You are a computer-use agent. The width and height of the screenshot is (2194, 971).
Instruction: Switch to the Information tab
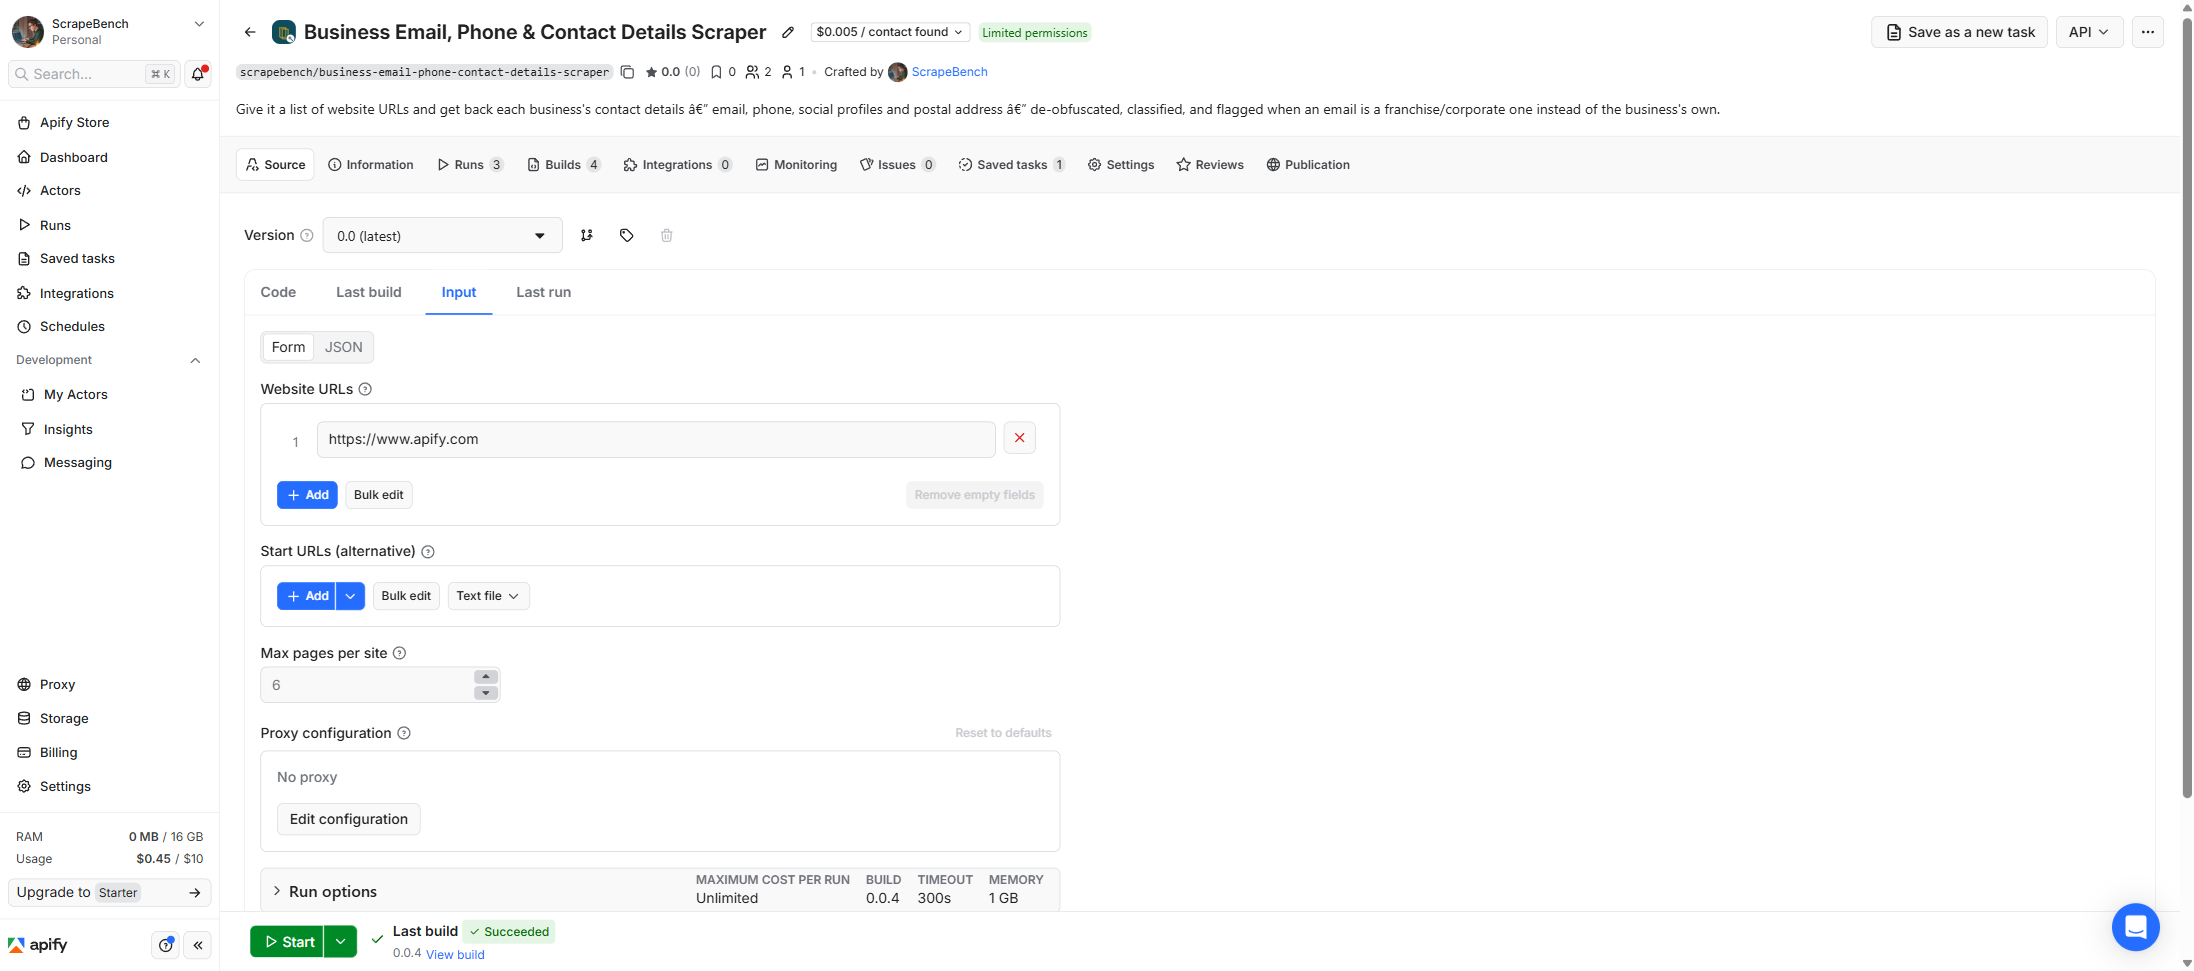(x=371, y=165)
